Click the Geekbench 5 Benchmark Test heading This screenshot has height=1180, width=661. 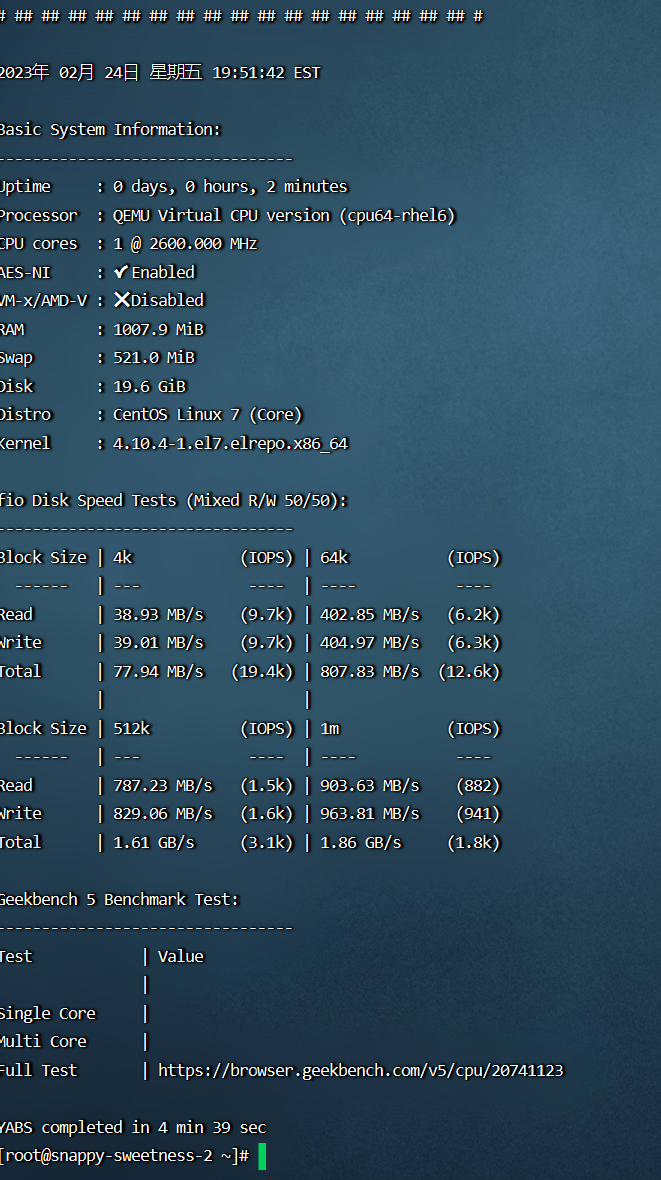[119, 899]
